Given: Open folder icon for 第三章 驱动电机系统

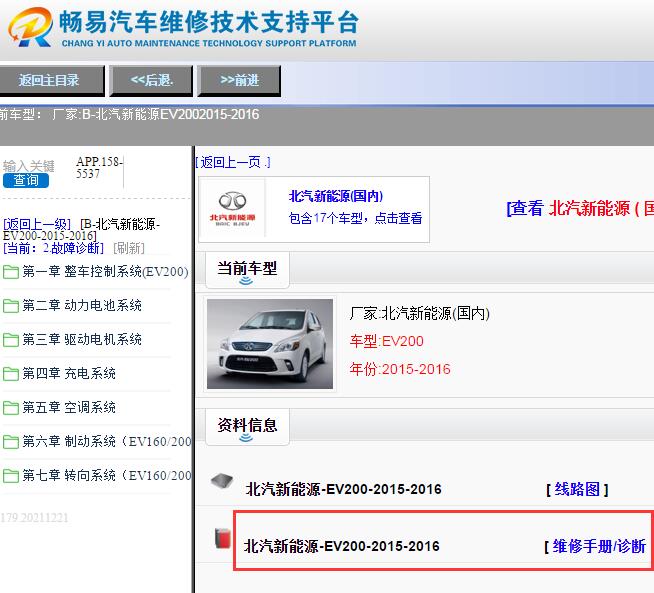Looking at the screenshot, I should point(10,339).
